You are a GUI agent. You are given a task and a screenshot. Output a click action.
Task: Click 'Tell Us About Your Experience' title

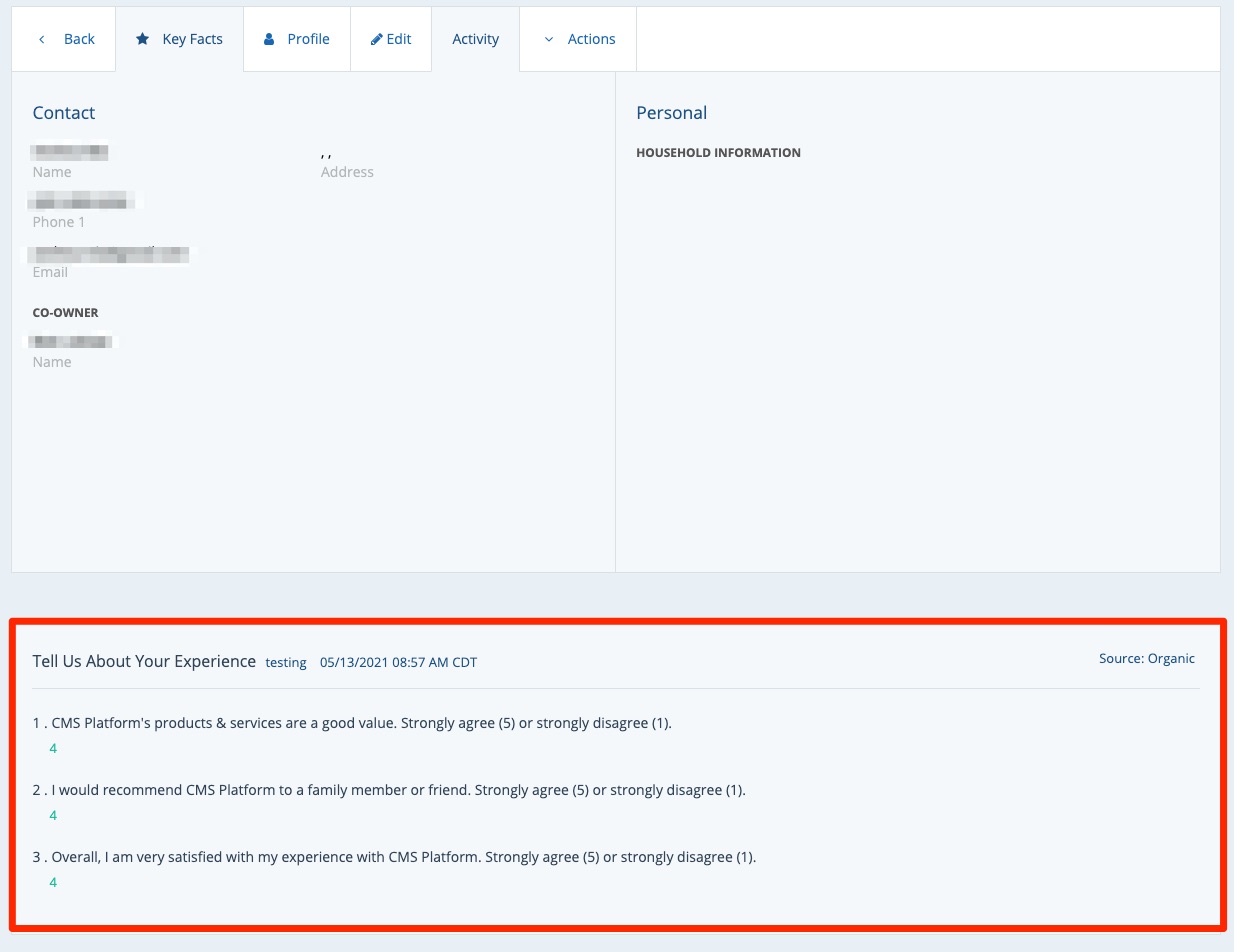[144, 661]
